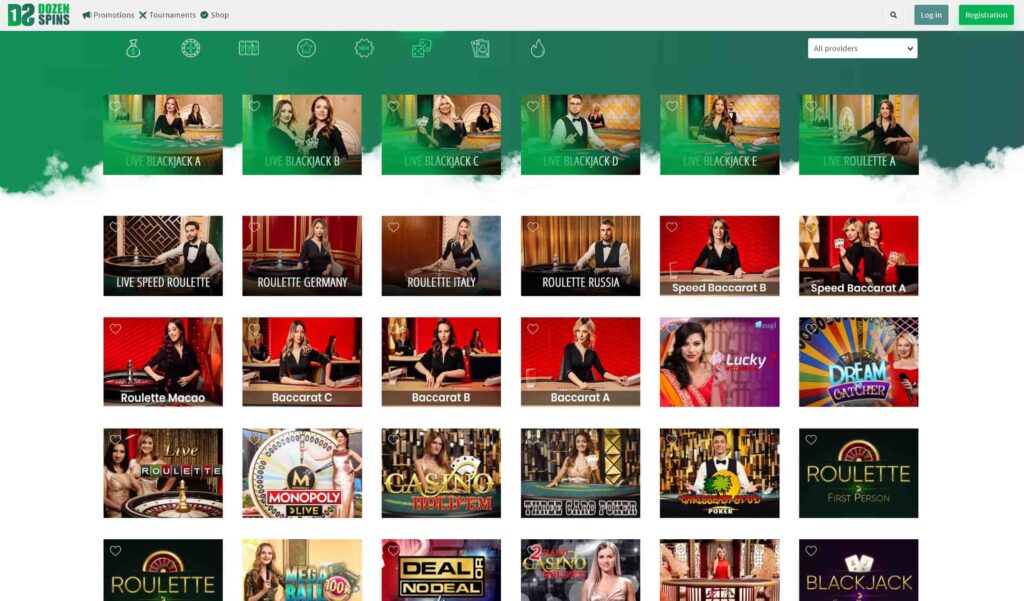Toggle heart on Live Roulette A

(x=811, y=106)
